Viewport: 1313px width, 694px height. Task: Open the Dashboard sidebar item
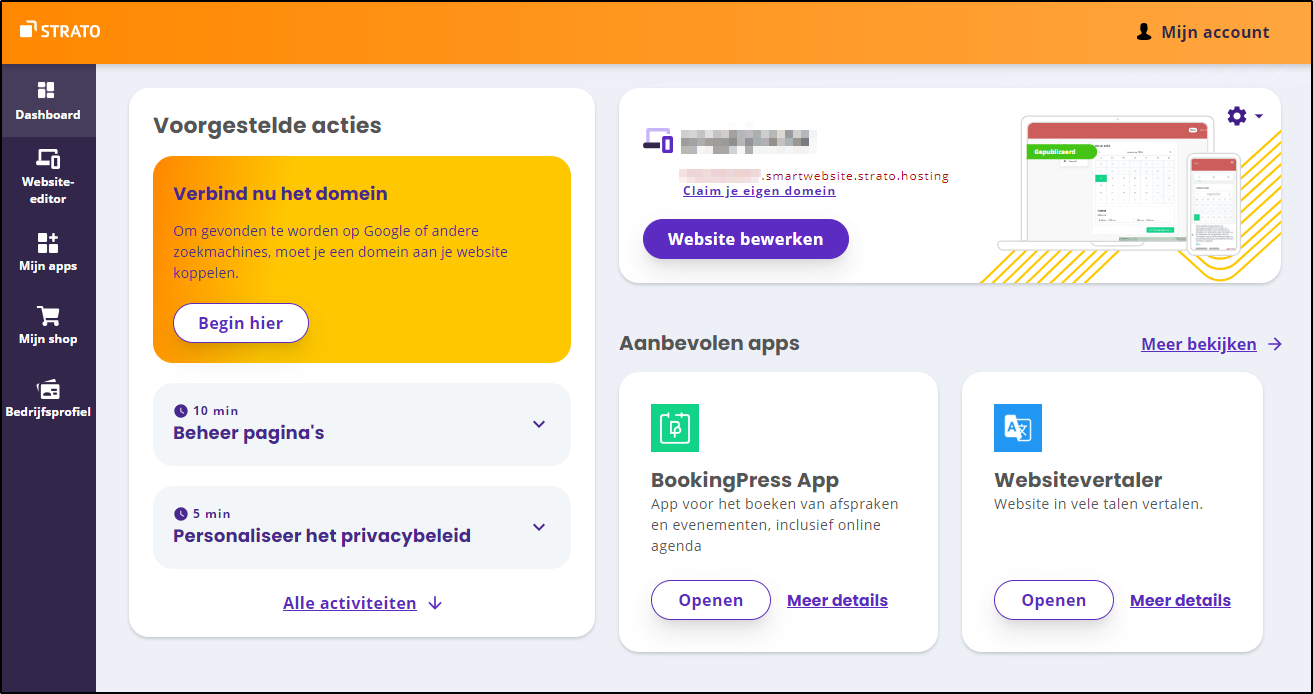coord(47,101)
